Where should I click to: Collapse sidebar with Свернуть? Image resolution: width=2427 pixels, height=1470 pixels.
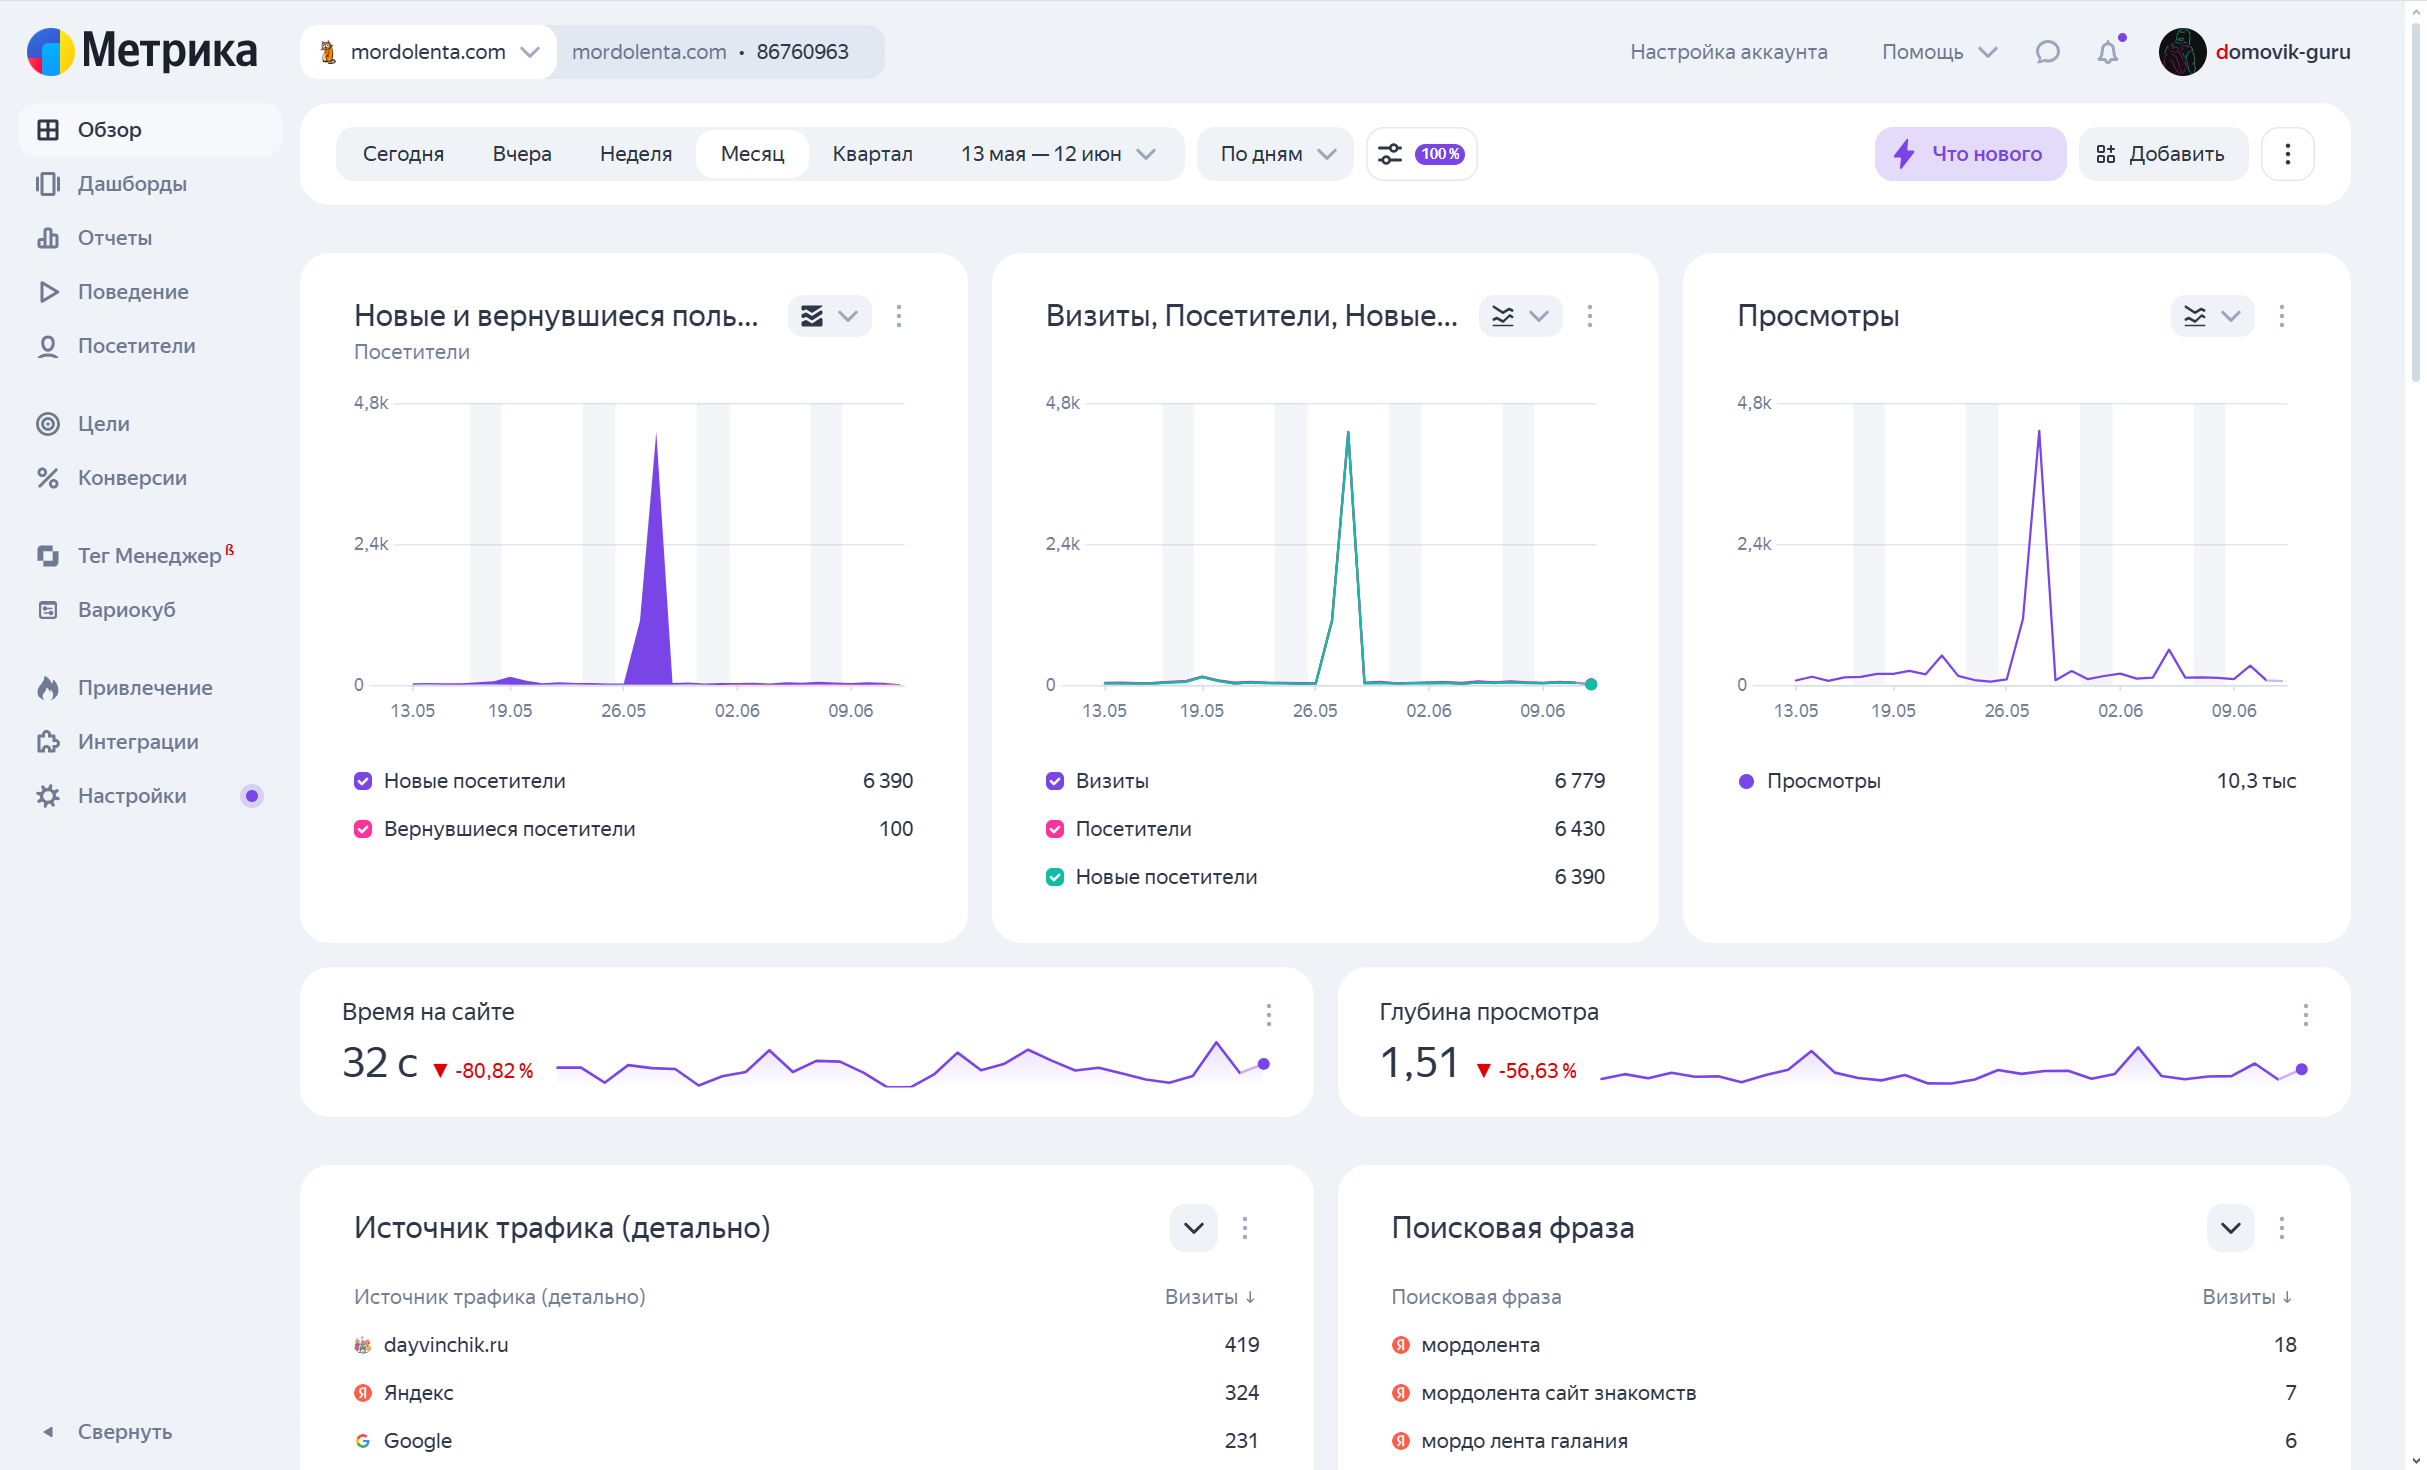point(124,1432)
